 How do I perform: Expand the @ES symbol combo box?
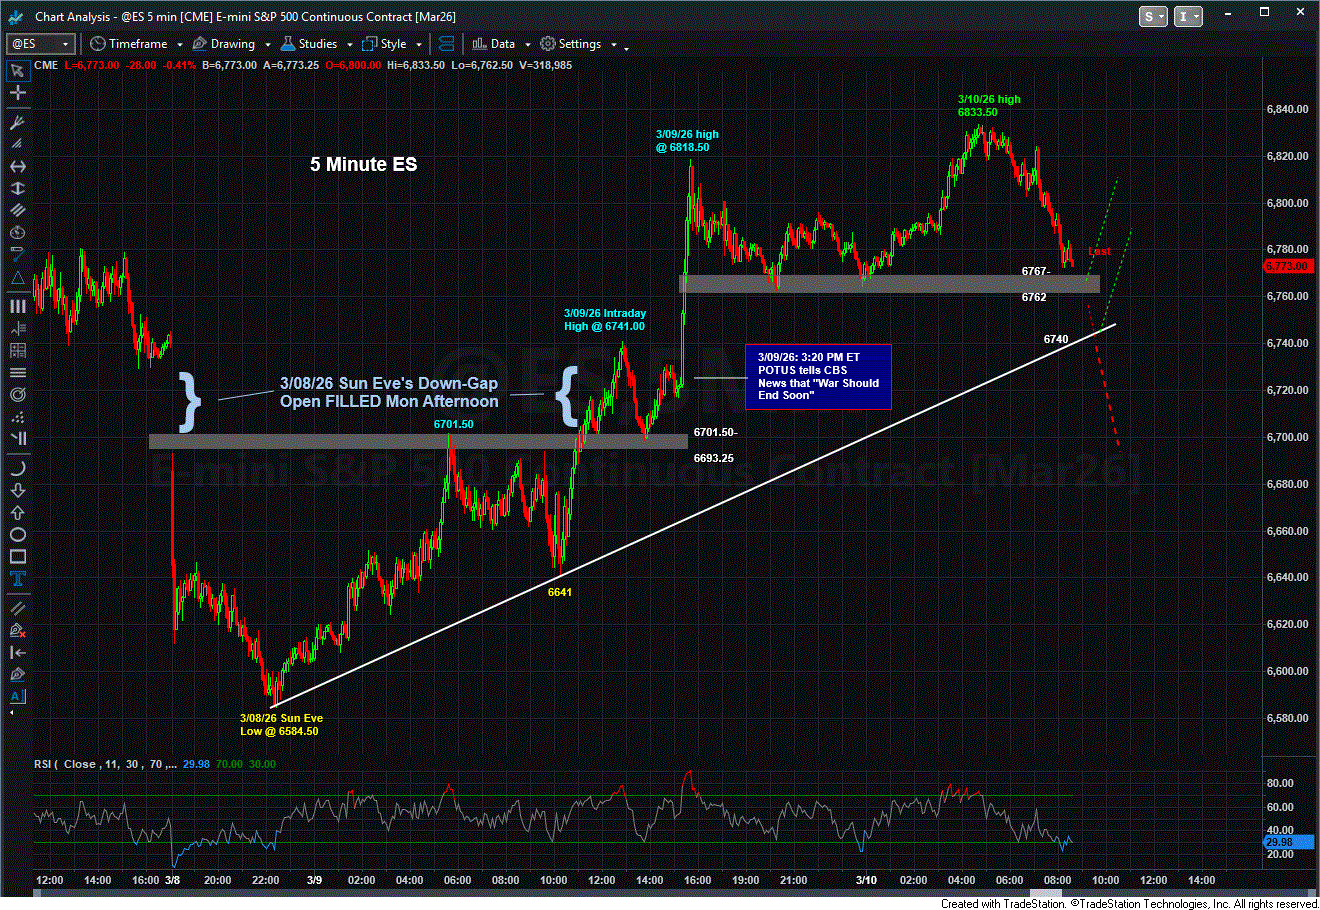[66, 44]
